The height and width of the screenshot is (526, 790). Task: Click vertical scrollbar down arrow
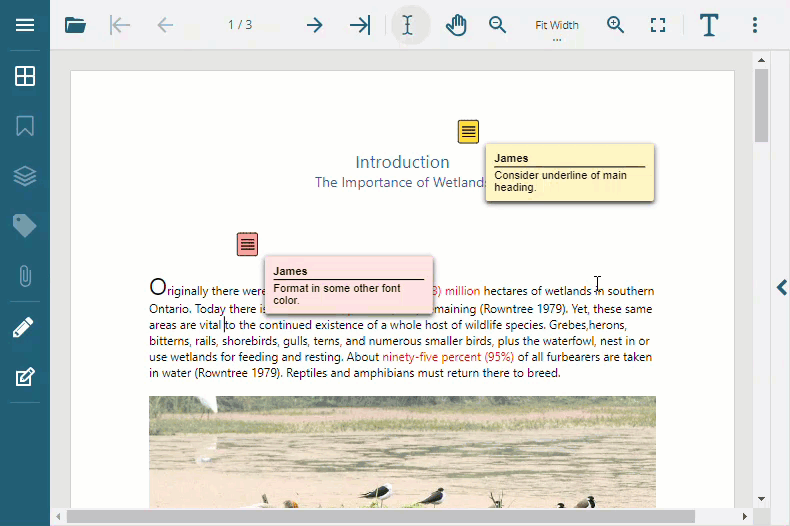(761, 499)
